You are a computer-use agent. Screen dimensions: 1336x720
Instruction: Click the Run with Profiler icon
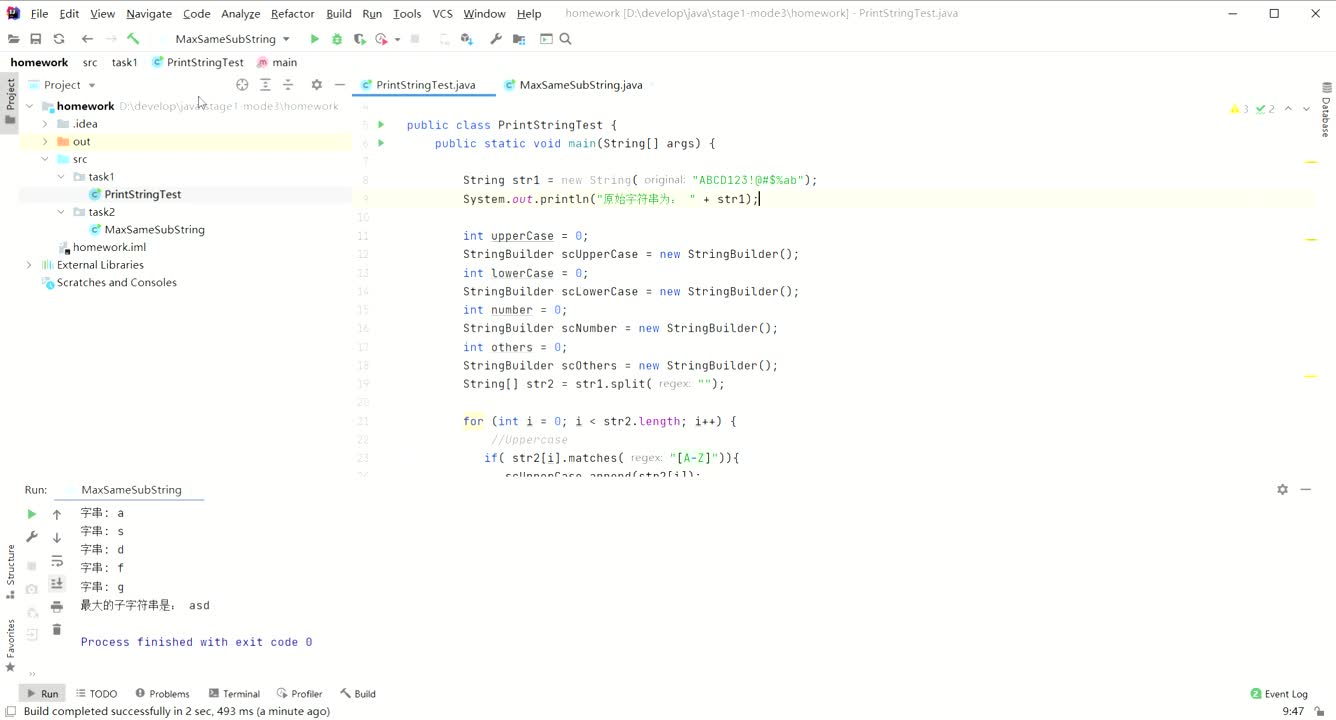(381, 39)
